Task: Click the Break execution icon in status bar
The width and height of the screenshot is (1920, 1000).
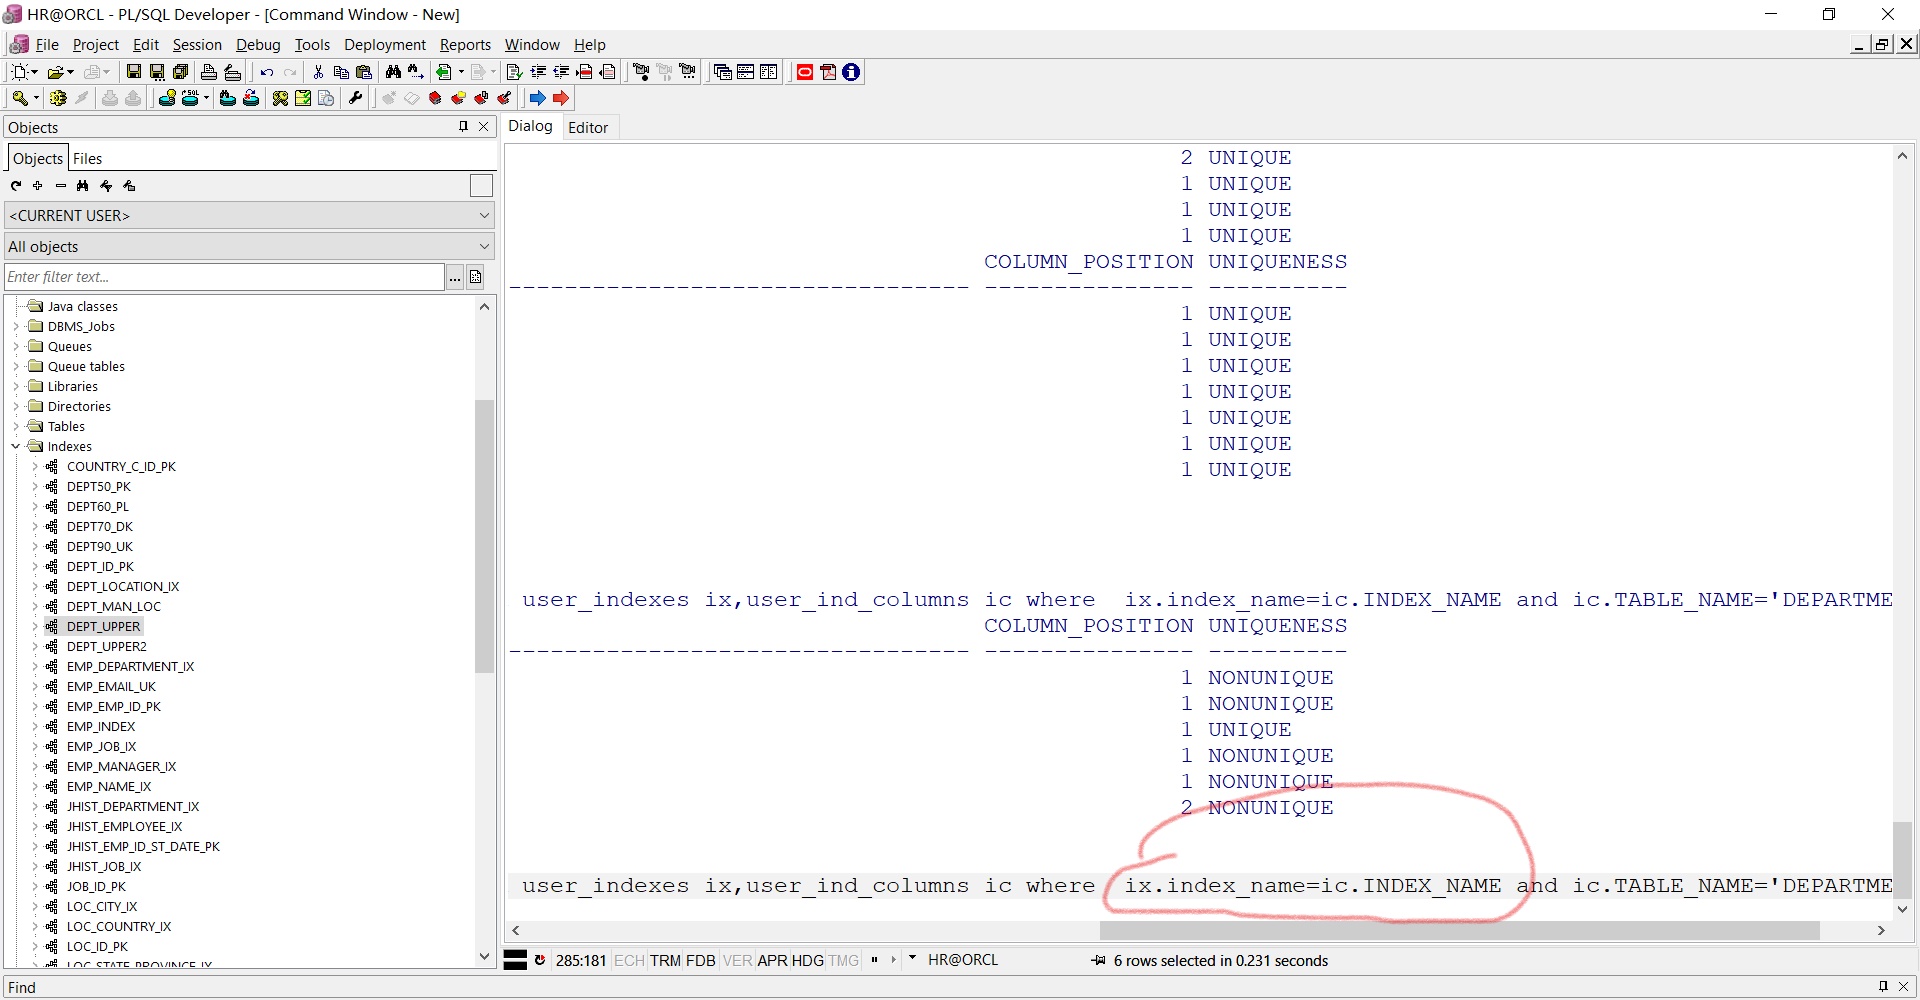Action: pyautogui.click(x=540, y=961)
